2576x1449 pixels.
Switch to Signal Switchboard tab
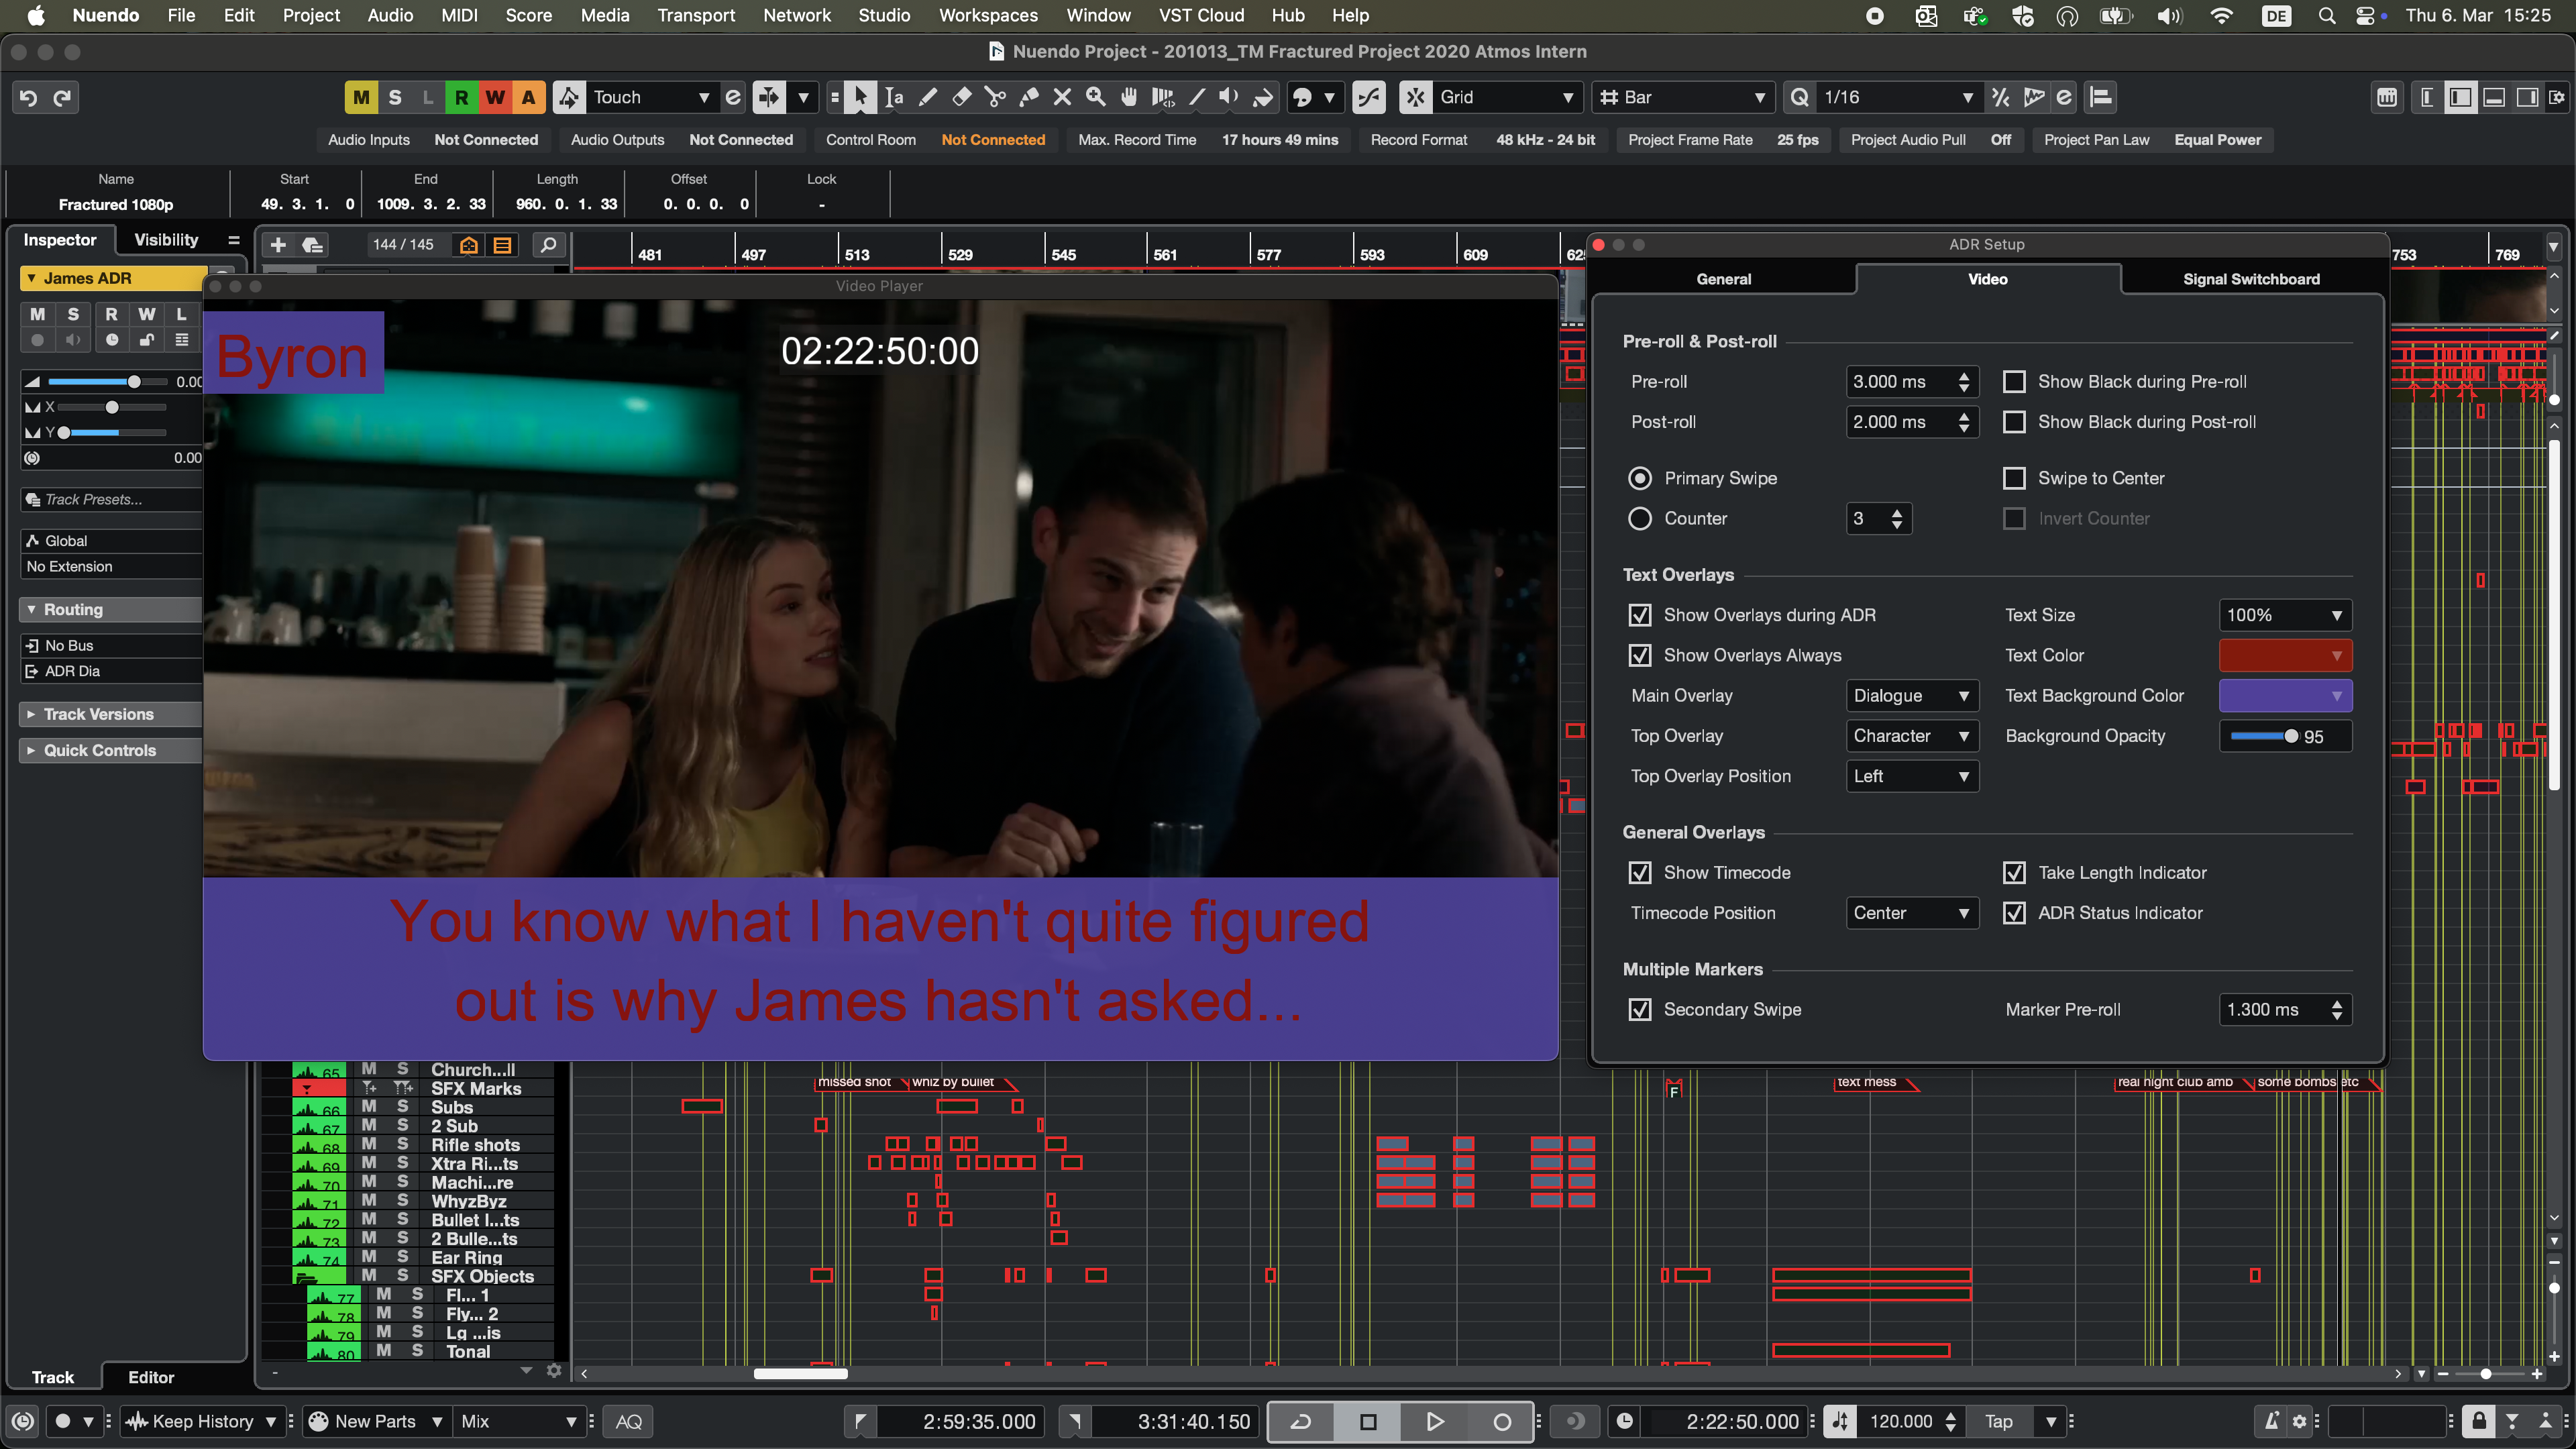tap(2250, 279)
